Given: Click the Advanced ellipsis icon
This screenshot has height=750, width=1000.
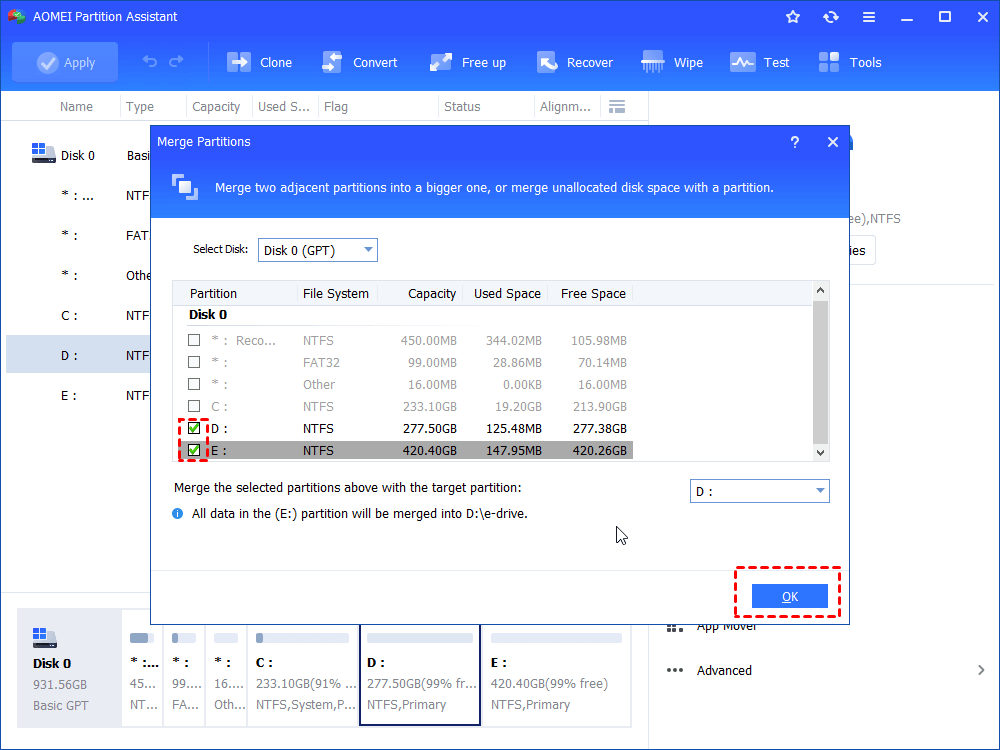Looking at the screenshot, I should pos(675,670).
